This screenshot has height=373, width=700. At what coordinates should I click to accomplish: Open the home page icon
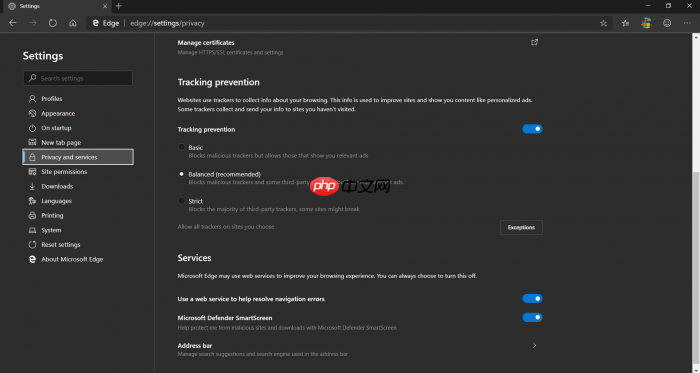click(x=73, y=23)
